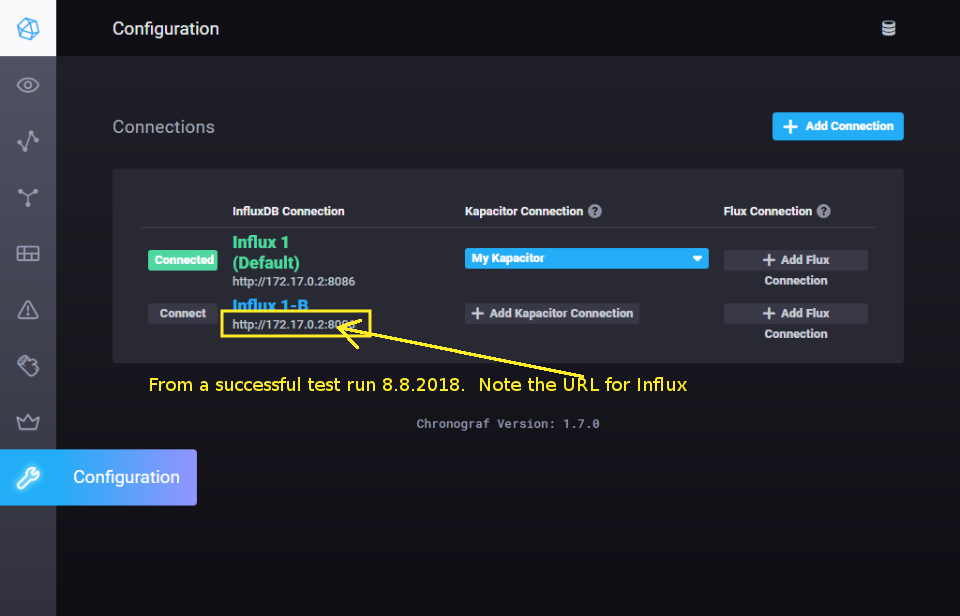Open the Host List eye icon

pyautogui.click(x=27, y=84)
